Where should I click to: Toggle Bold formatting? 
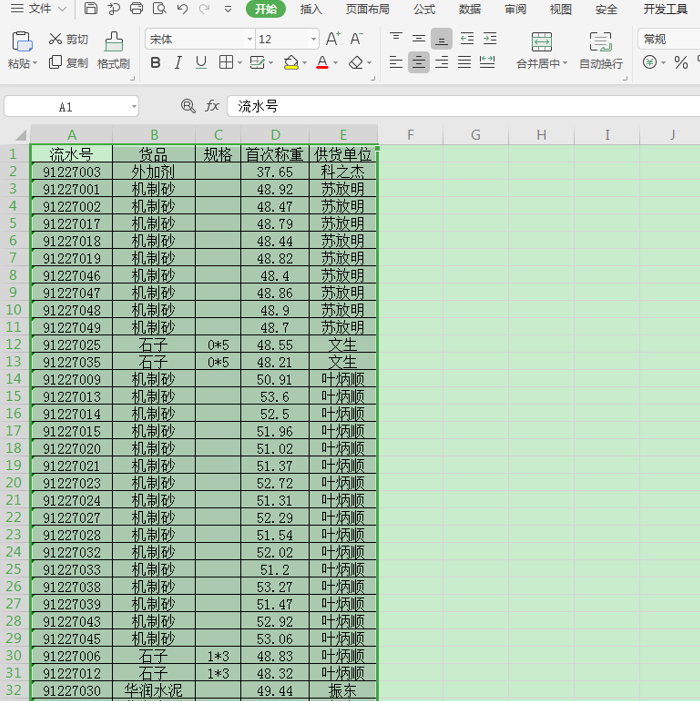(x=155, y=63)
